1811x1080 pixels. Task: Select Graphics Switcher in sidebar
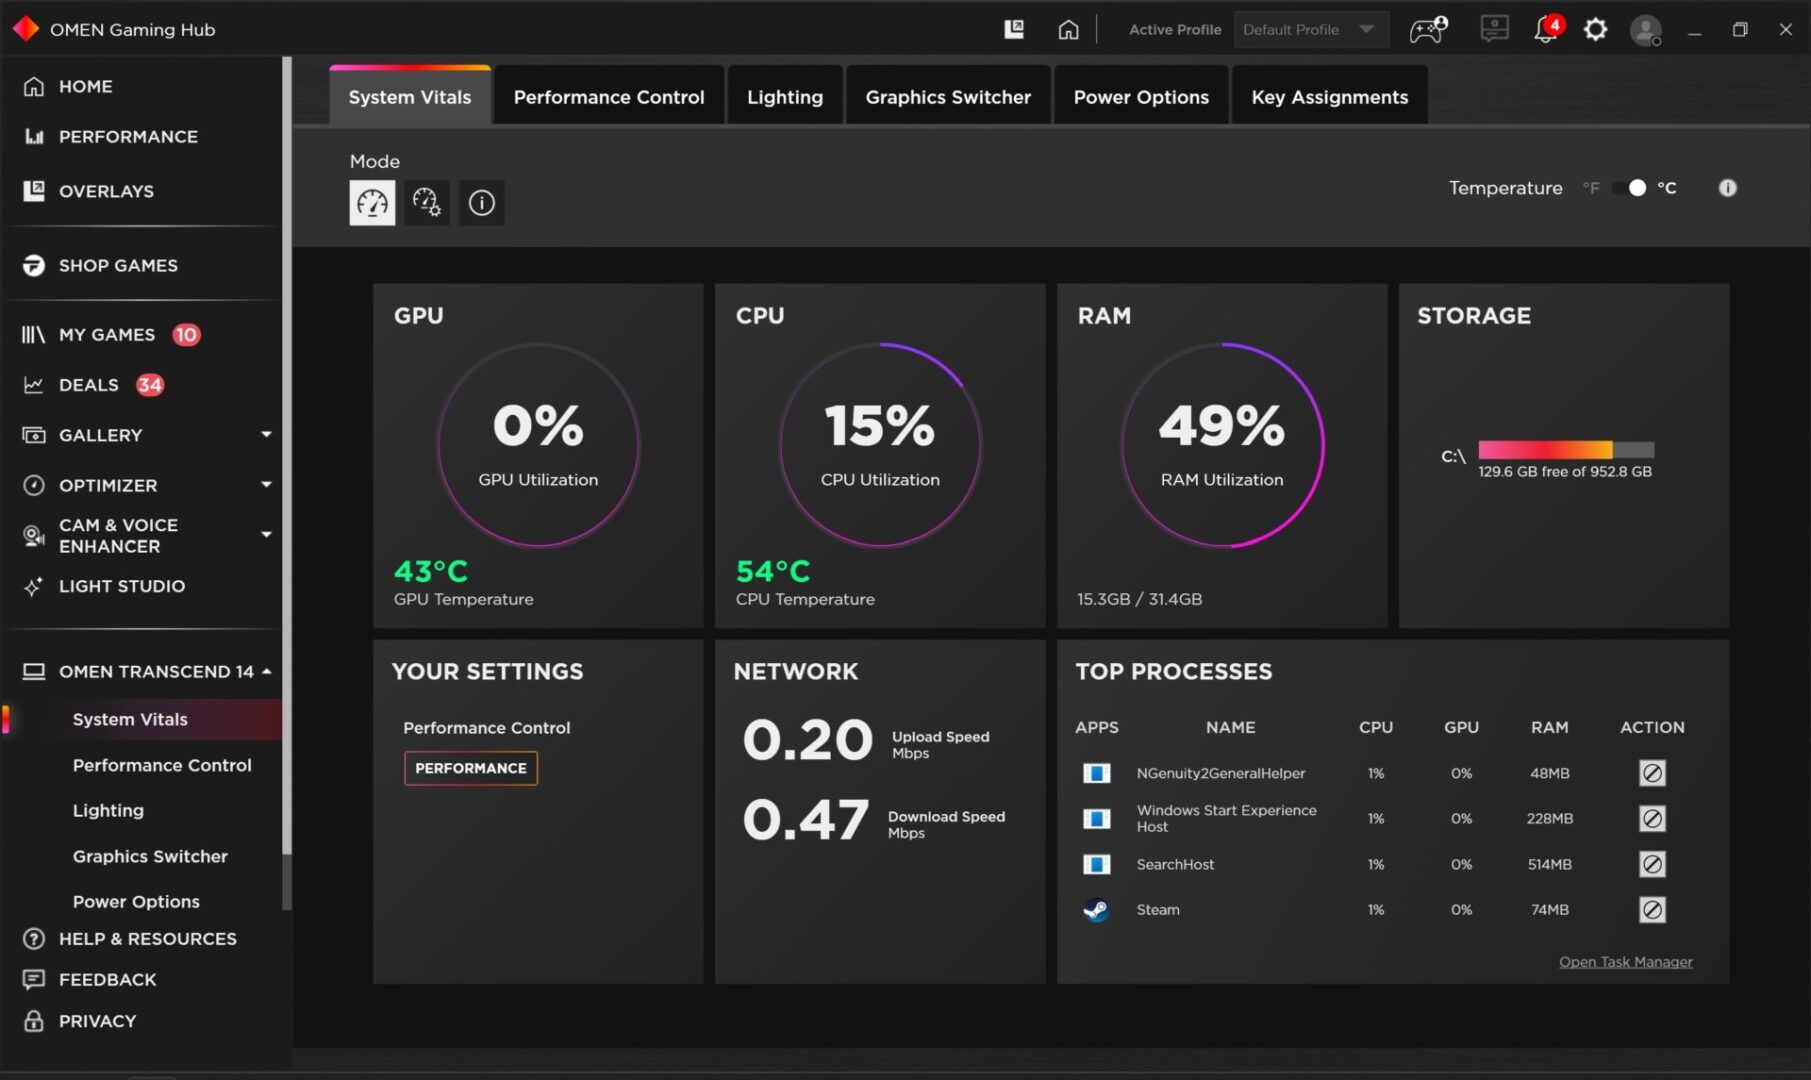[150, 856]
